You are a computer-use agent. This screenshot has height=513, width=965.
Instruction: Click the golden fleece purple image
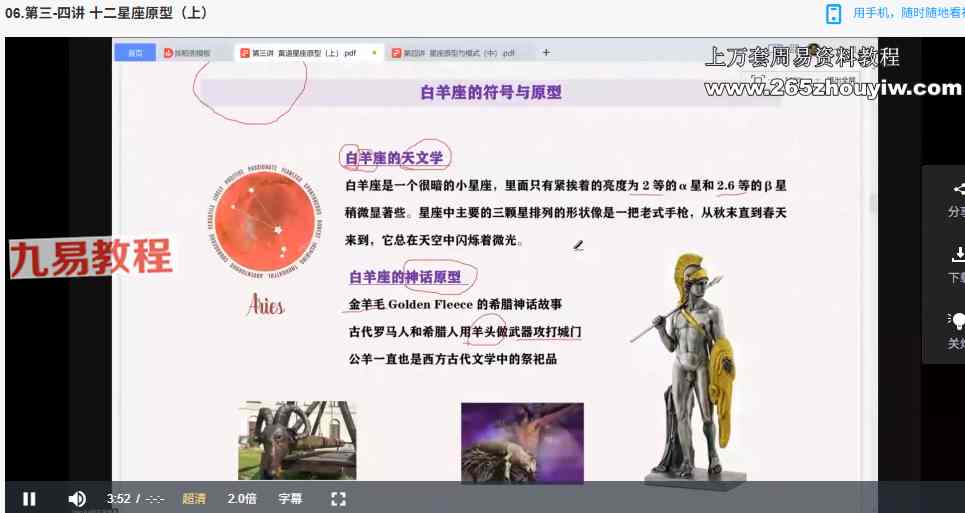click(522, 441)
